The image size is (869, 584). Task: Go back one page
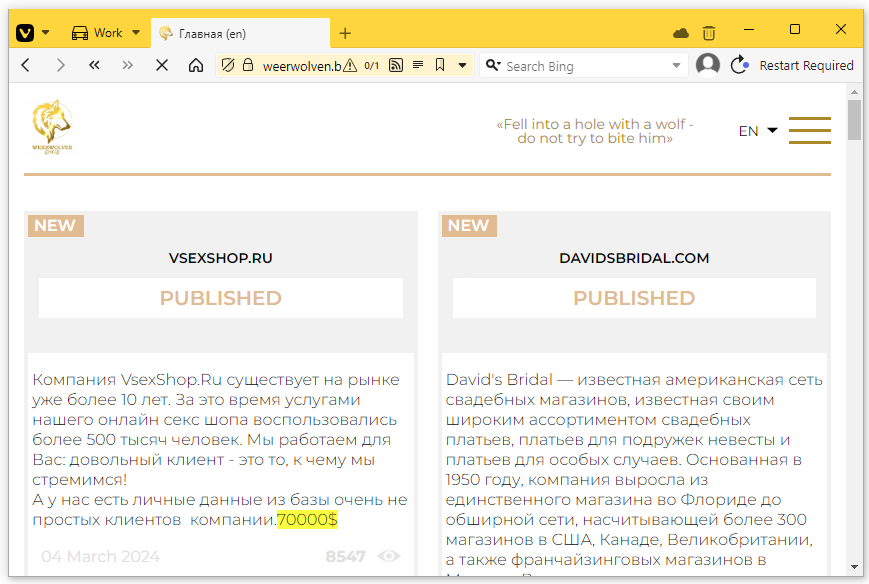click(25, 65)
